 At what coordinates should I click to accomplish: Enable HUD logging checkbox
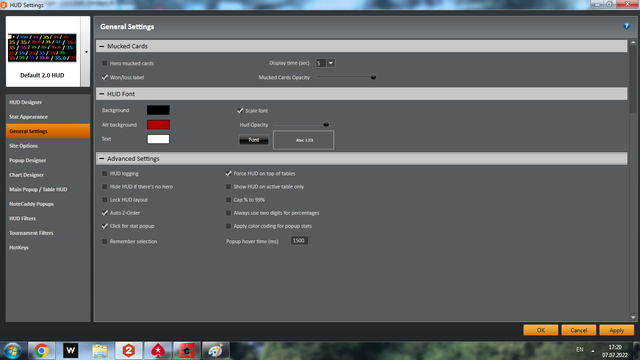point(105,173)
